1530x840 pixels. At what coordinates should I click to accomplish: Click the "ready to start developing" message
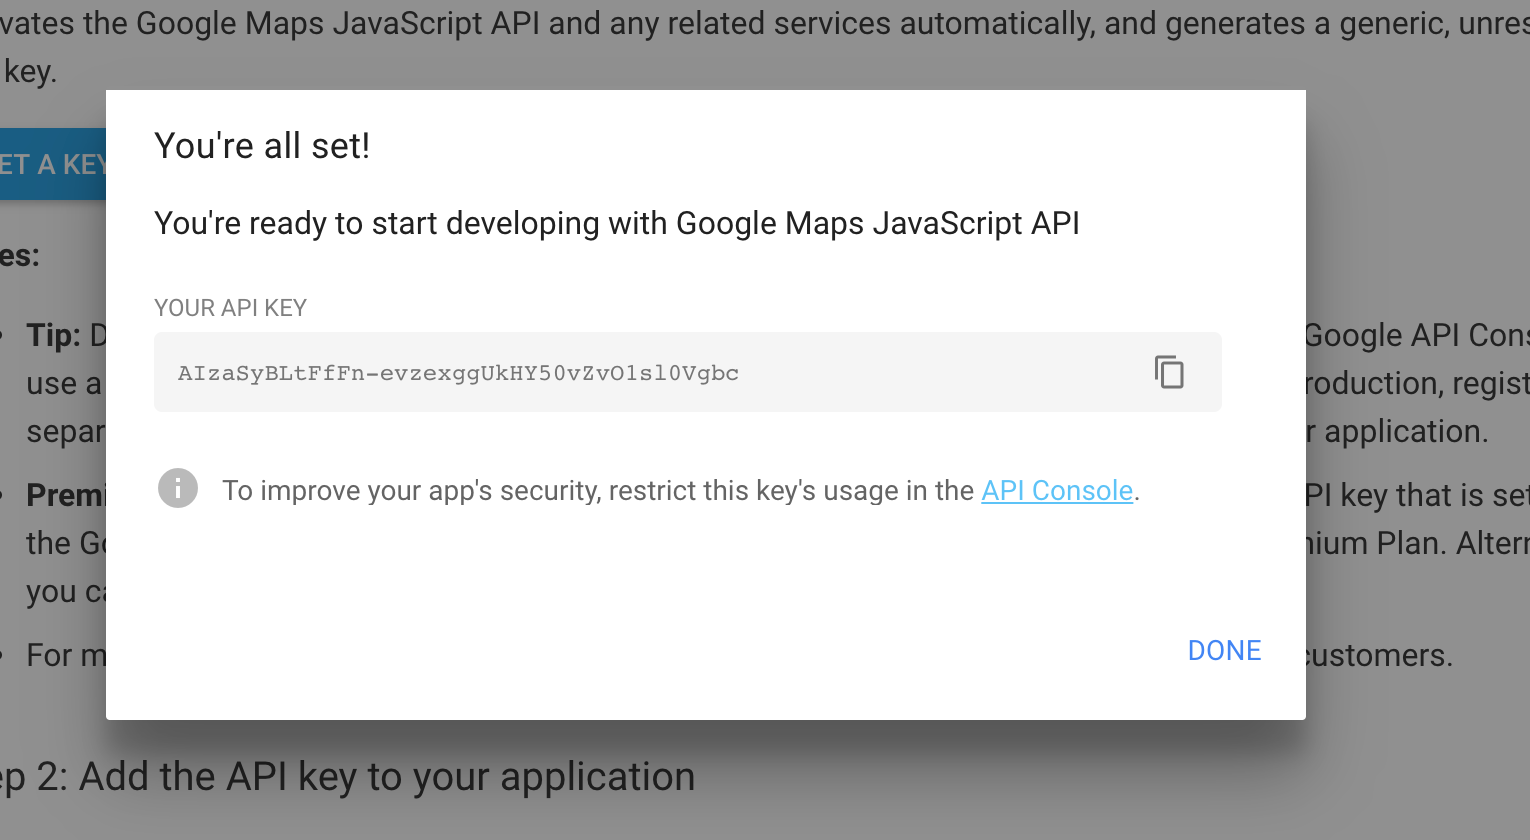click(x=616, y=223)
